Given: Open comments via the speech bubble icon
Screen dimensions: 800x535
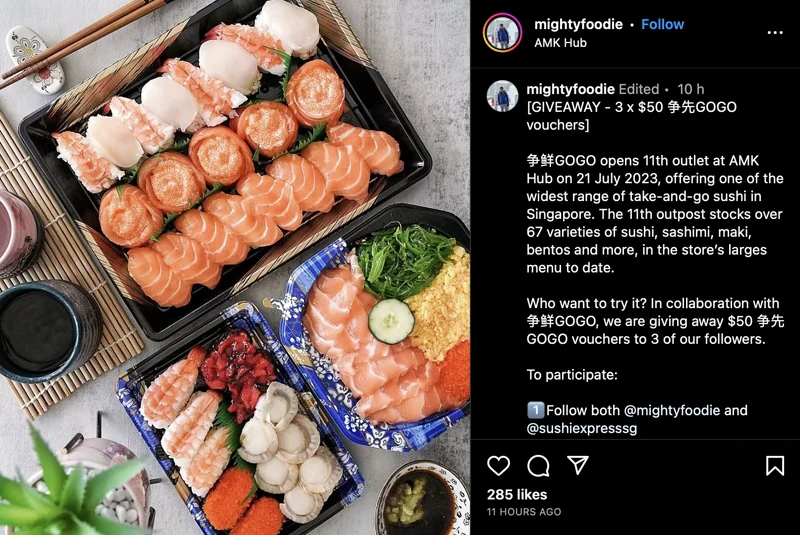Looking at the screenshot, I should [538, 466].
